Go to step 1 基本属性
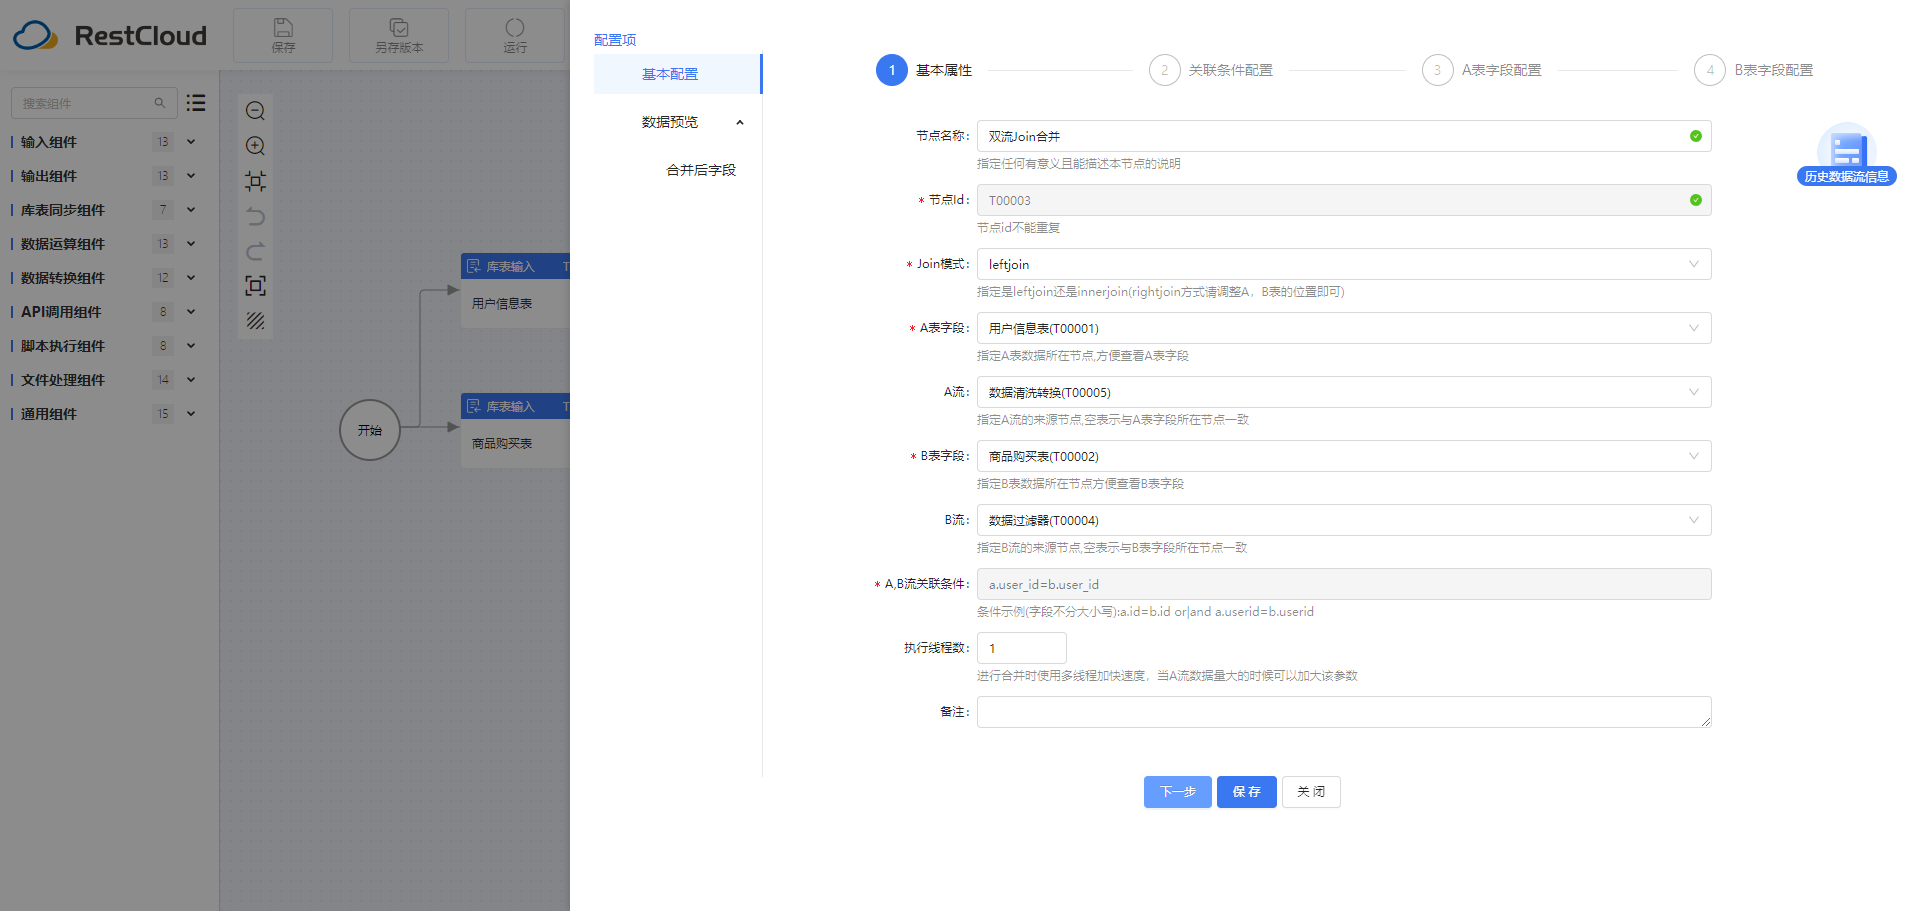Viewport: 1920px width, 911px height. coord(924,70)
